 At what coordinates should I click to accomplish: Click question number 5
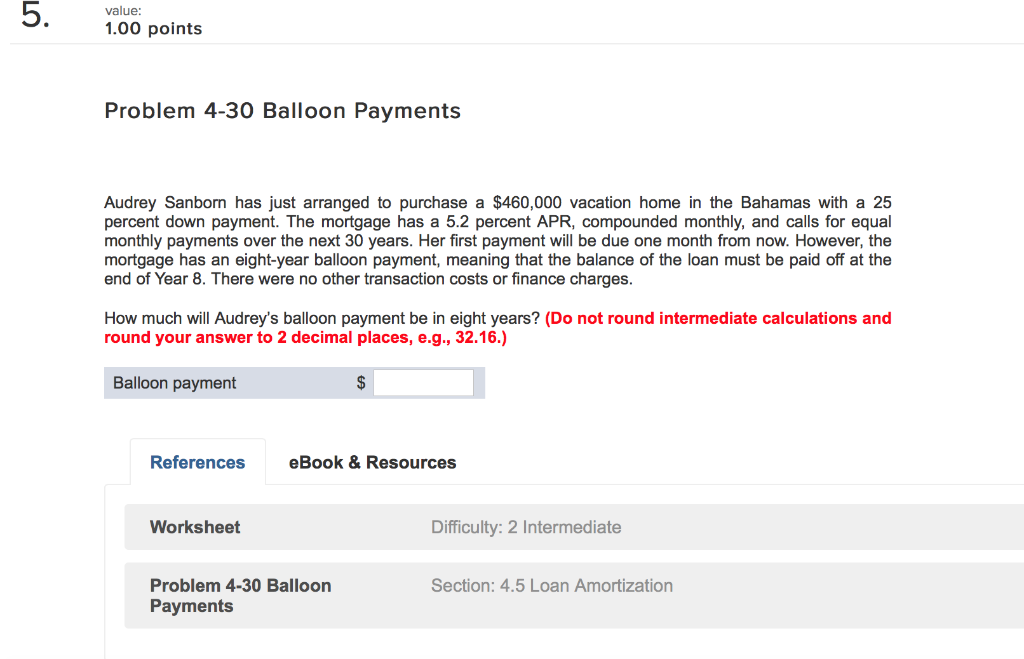point(30,16)
